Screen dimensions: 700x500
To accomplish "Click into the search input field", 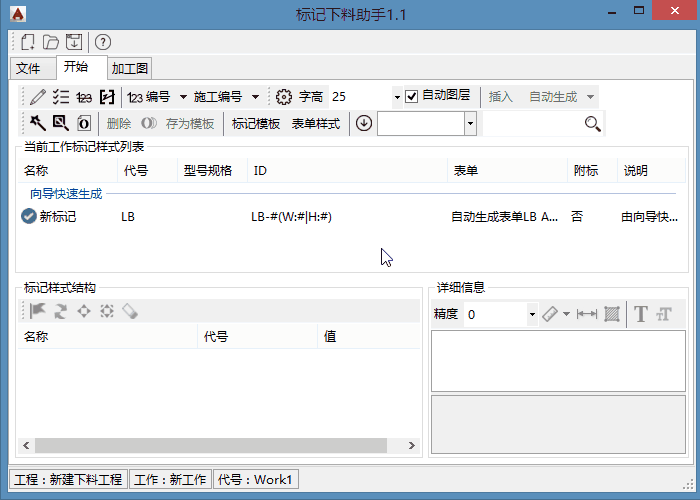I will click(533, 124).
